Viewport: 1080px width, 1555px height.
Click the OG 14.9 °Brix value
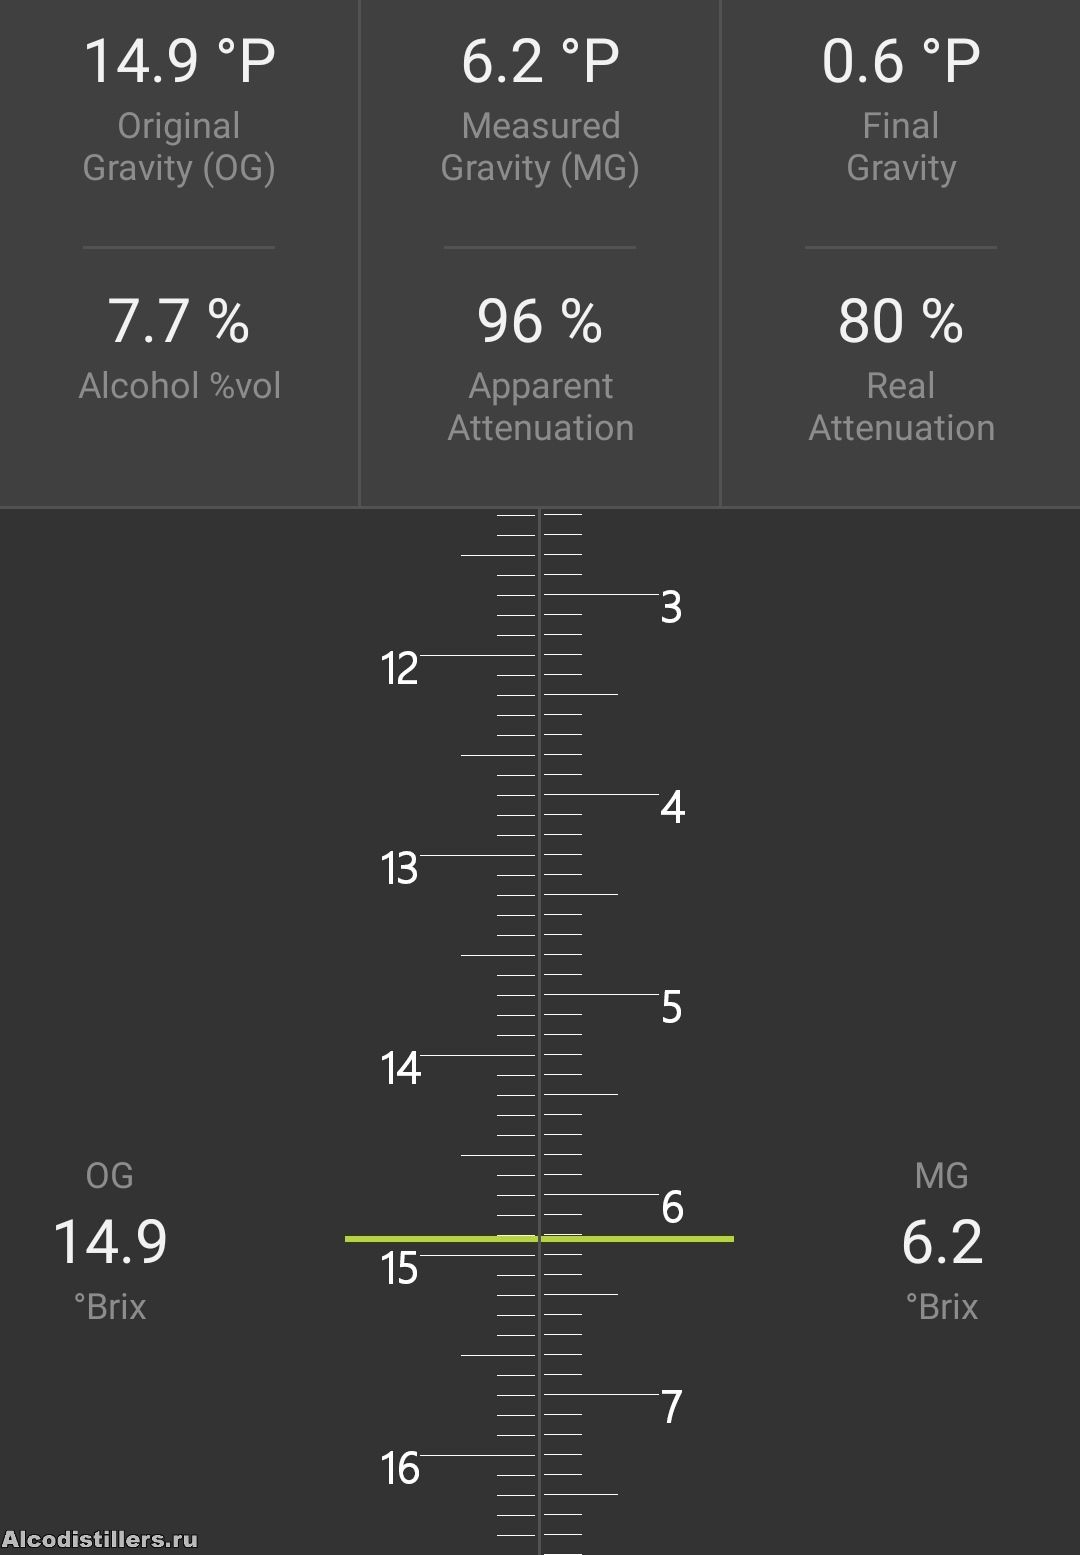(110, 1242)
